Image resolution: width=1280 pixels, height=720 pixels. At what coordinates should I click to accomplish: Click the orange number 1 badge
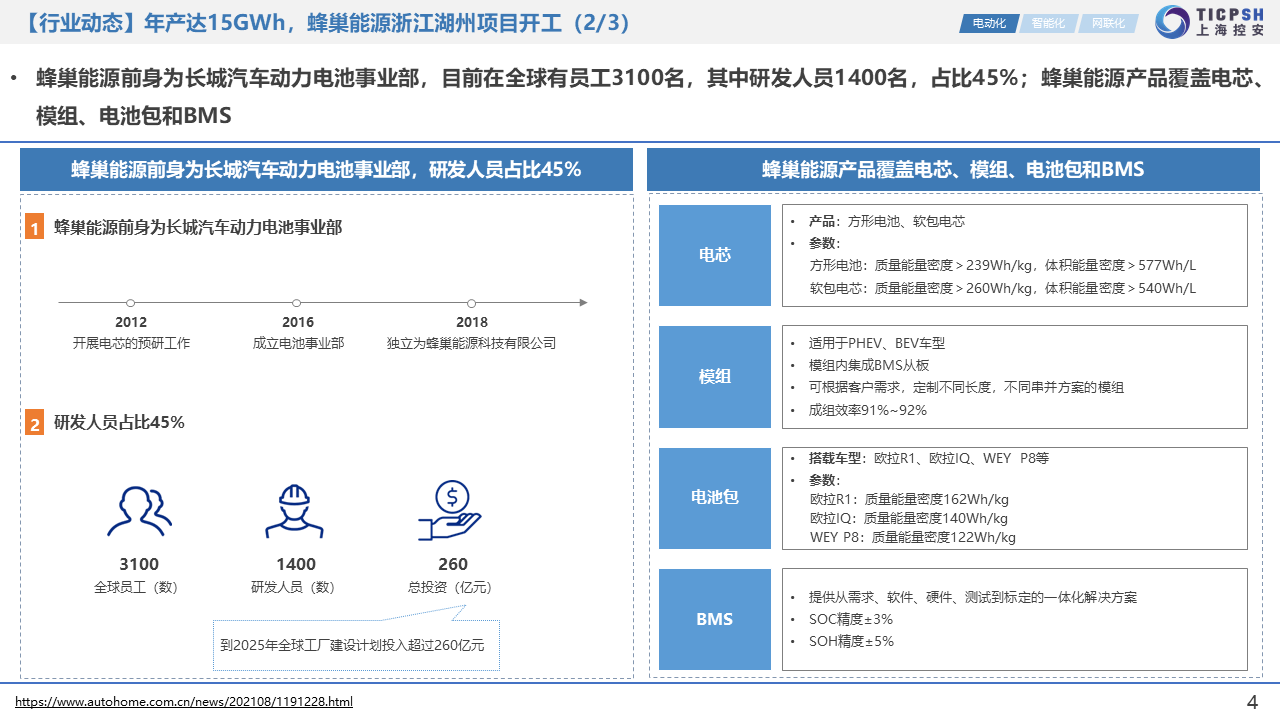pyautogui.click(x=35, y=228)
